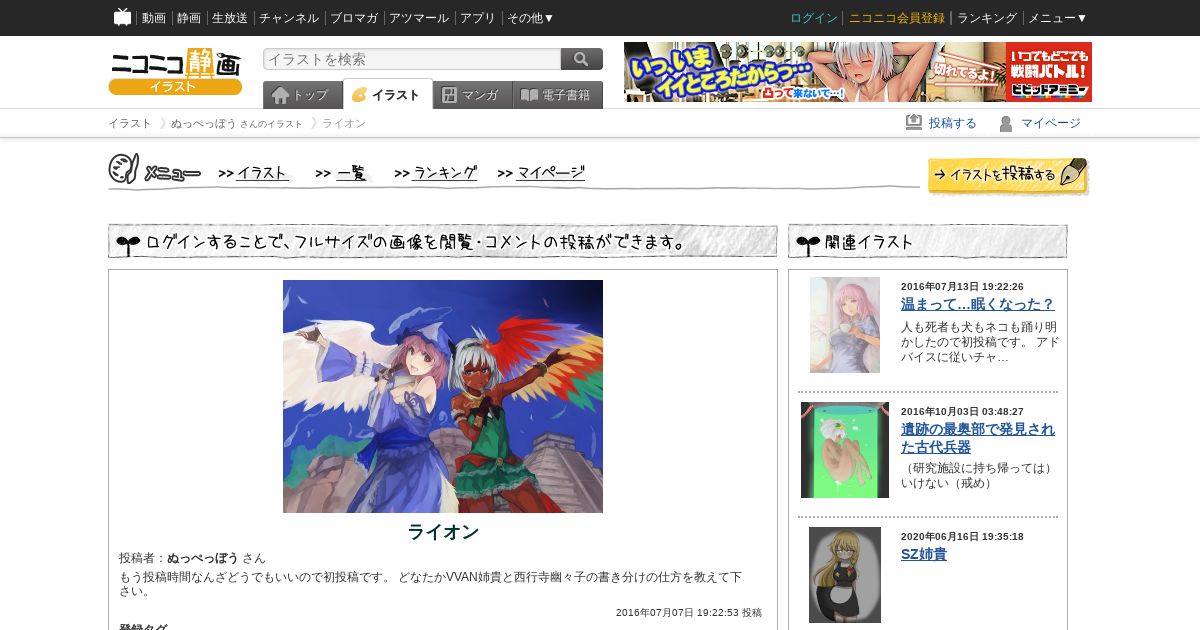Click the Niconico TV icon in top bar
Image resolution: width=1200 pixels, height=630 pixels.
123,17
